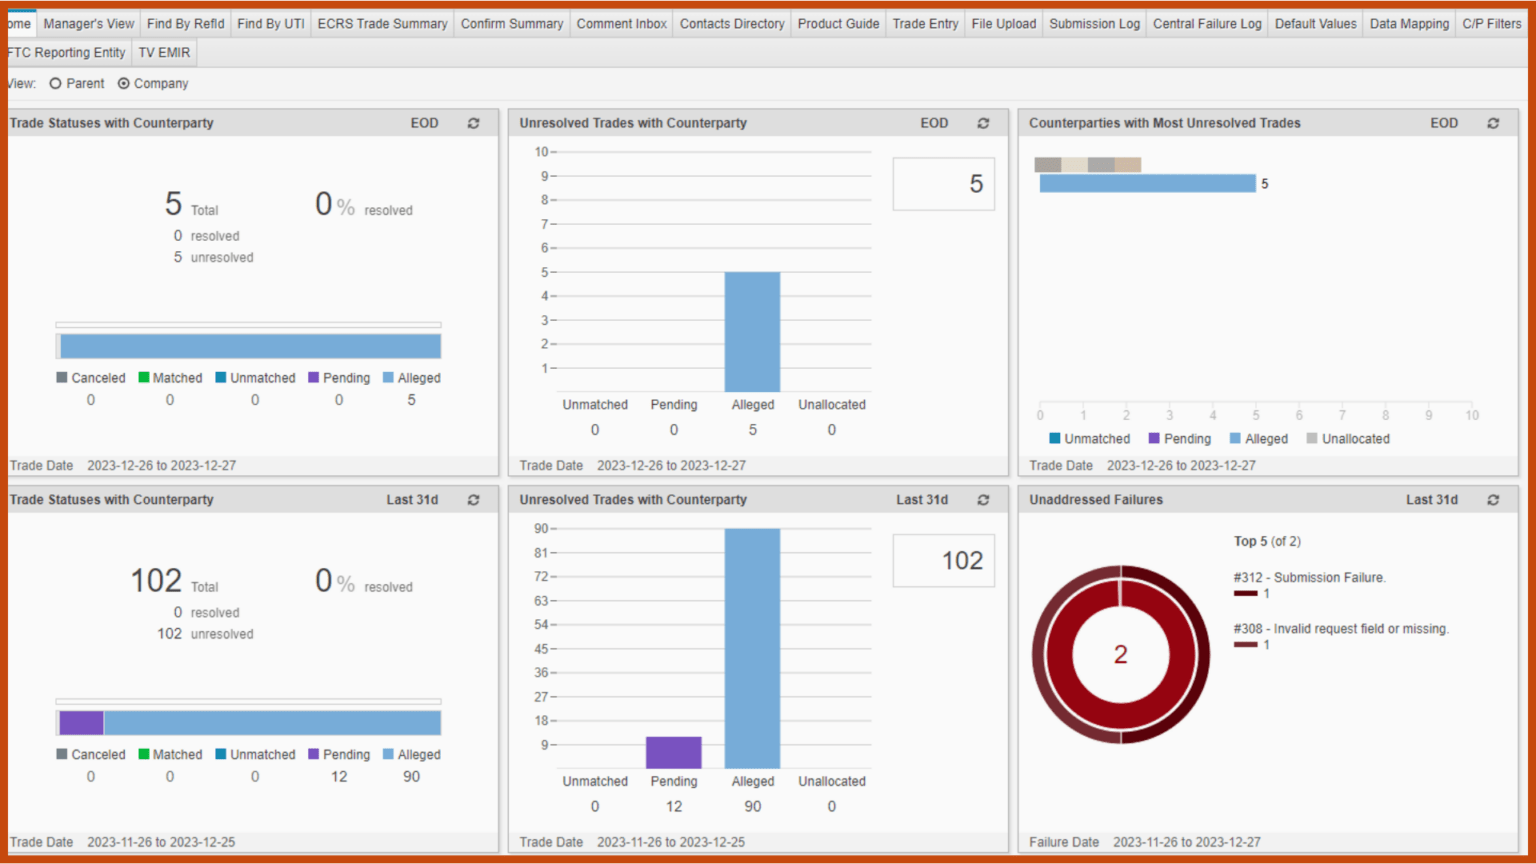Viewport: 1536px width, 864px height.
Task: Refresh the Counterparties with Most Unresolved Trades panel
Action: tap(1493, 123)
